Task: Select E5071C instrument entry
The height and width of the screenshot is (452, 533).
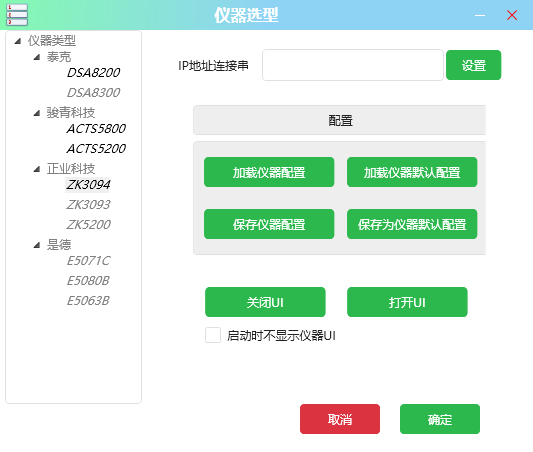Action: tap(88, 261)
